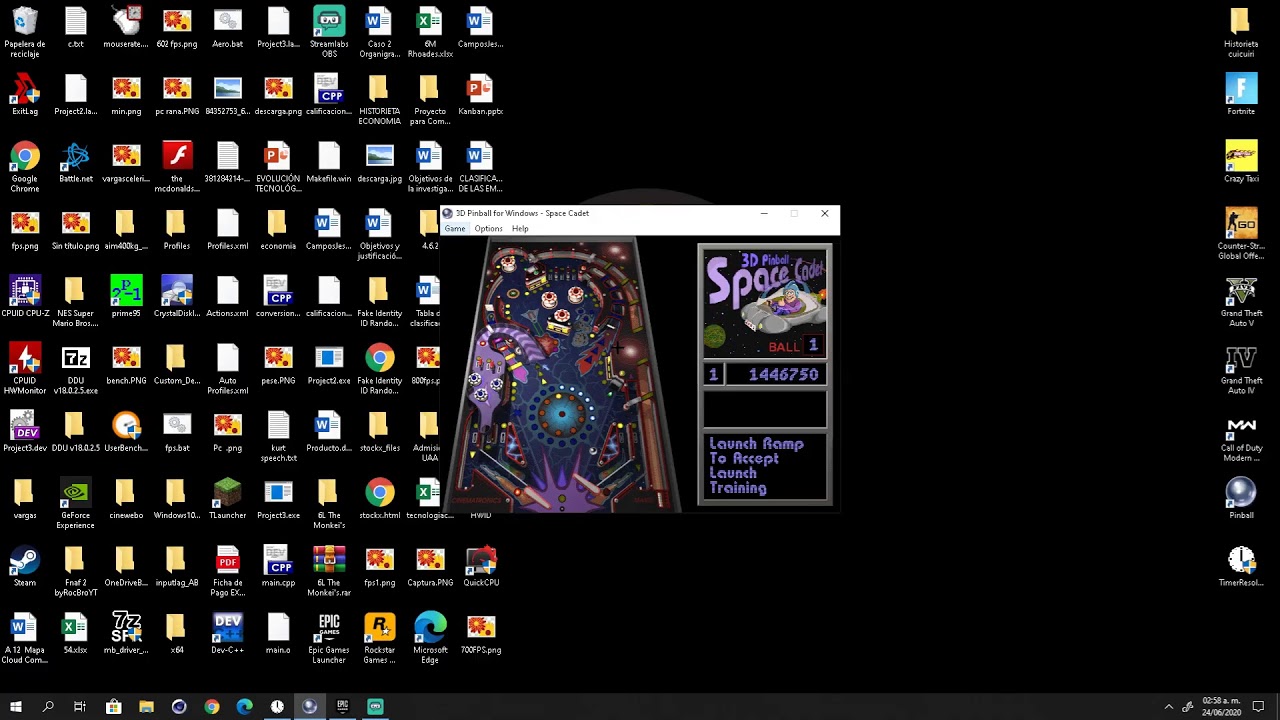Click the Launch Ramp mission message box

[764, 466]
